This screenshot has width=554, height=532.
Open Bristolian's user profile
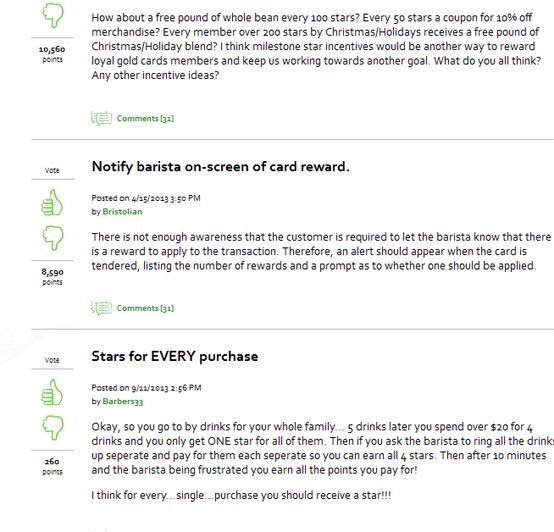[122, 212]
